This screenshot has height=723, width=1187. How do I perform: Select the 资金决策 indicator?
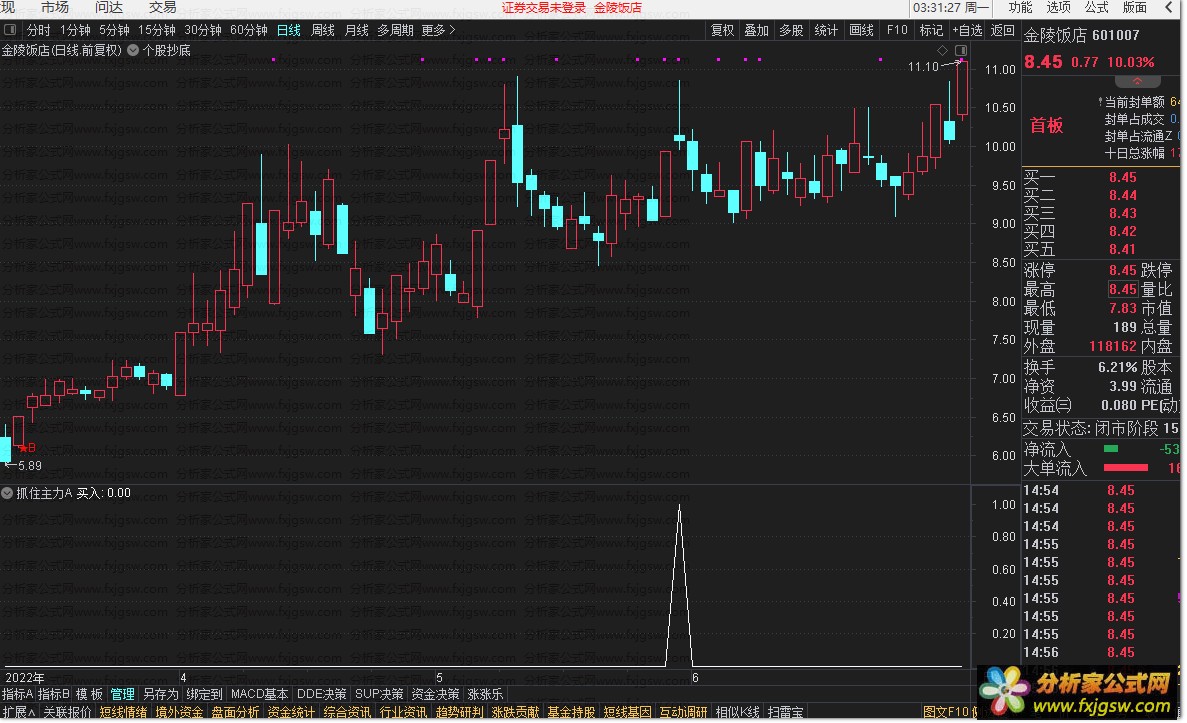(x=435, y=694)
